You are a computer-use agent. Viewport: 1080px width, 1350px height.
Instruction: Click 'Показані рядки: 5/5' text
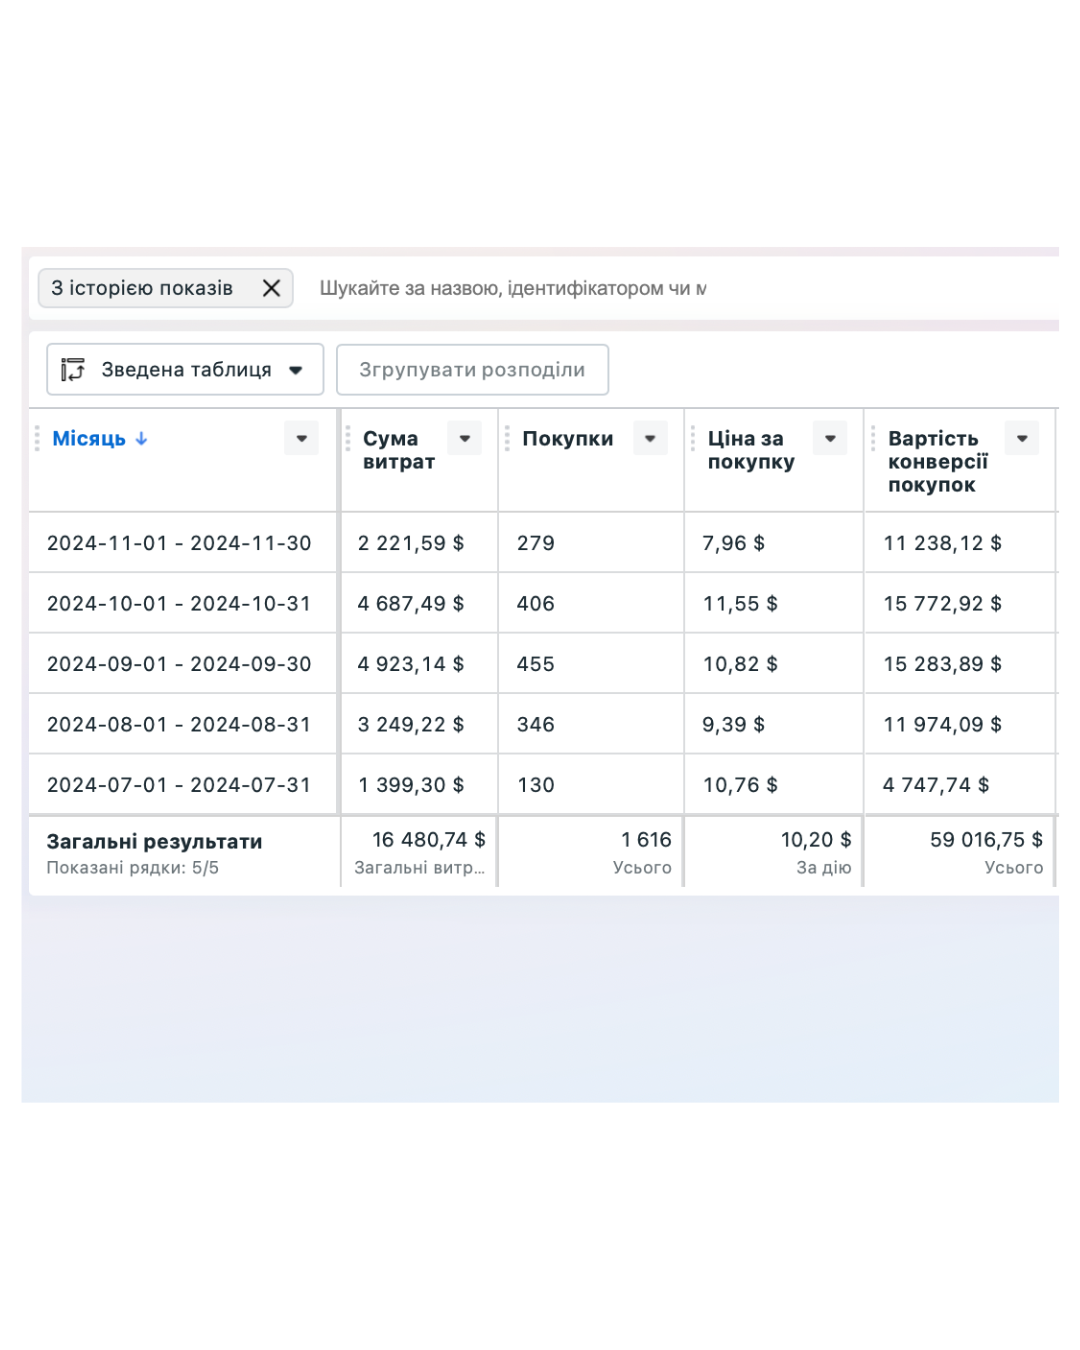click(x=132, y=868)
